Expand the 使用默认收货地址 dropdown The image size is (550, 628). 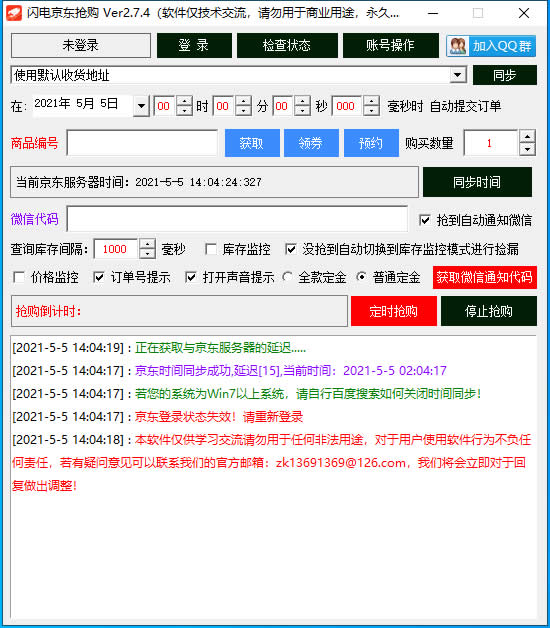click(457, 75)
